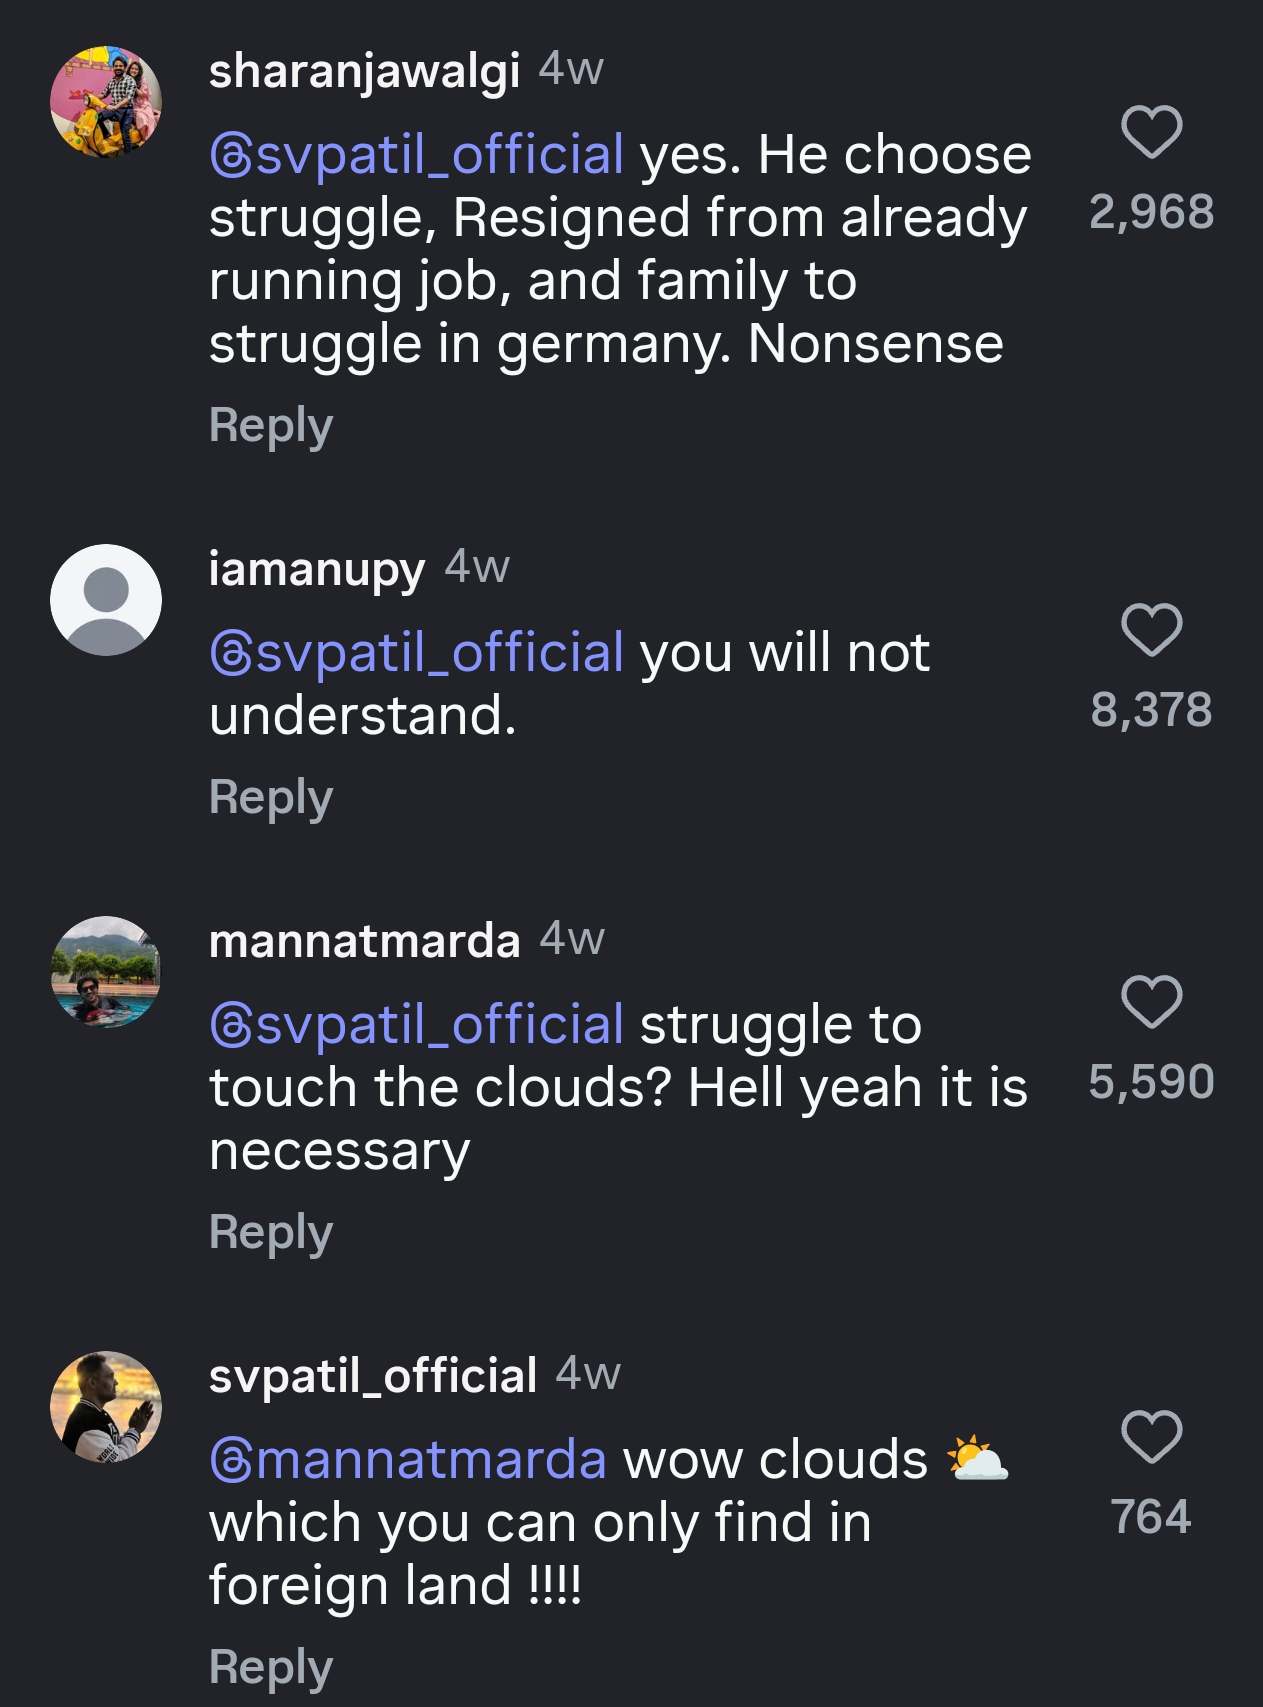The image size is (1263, 1707).
Task: Reply to mannatmarda's comment
Action: click(270, 1233)
